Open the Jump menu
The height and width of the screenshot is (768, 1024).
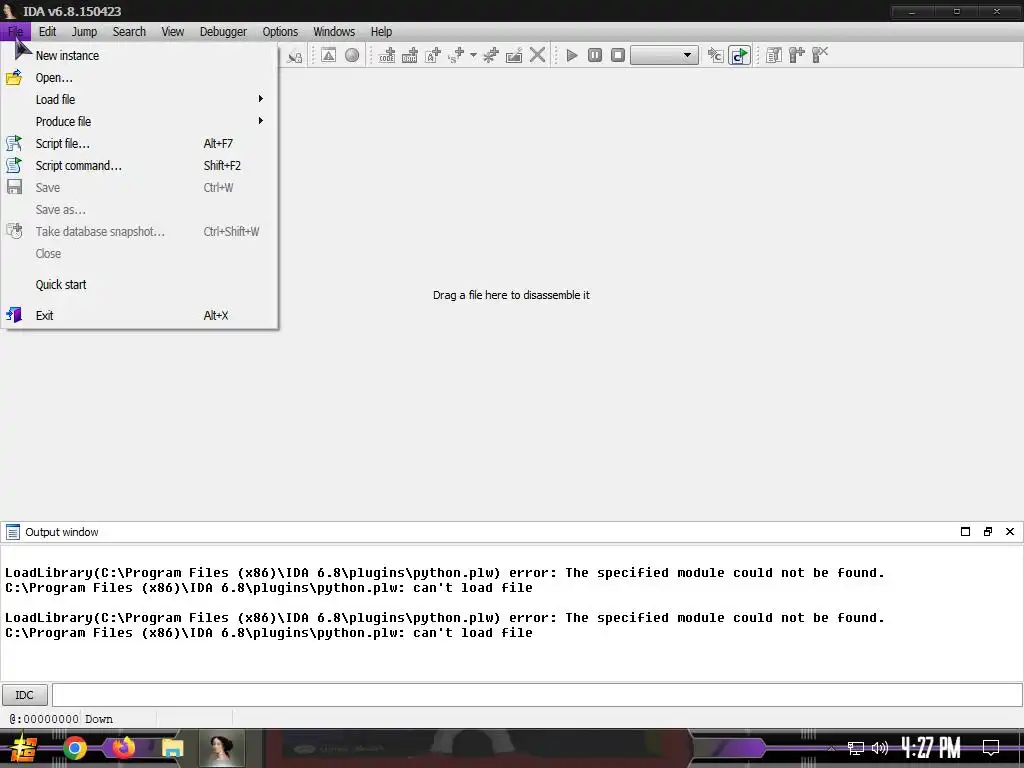pyautogui.click(x=84, y=31)
